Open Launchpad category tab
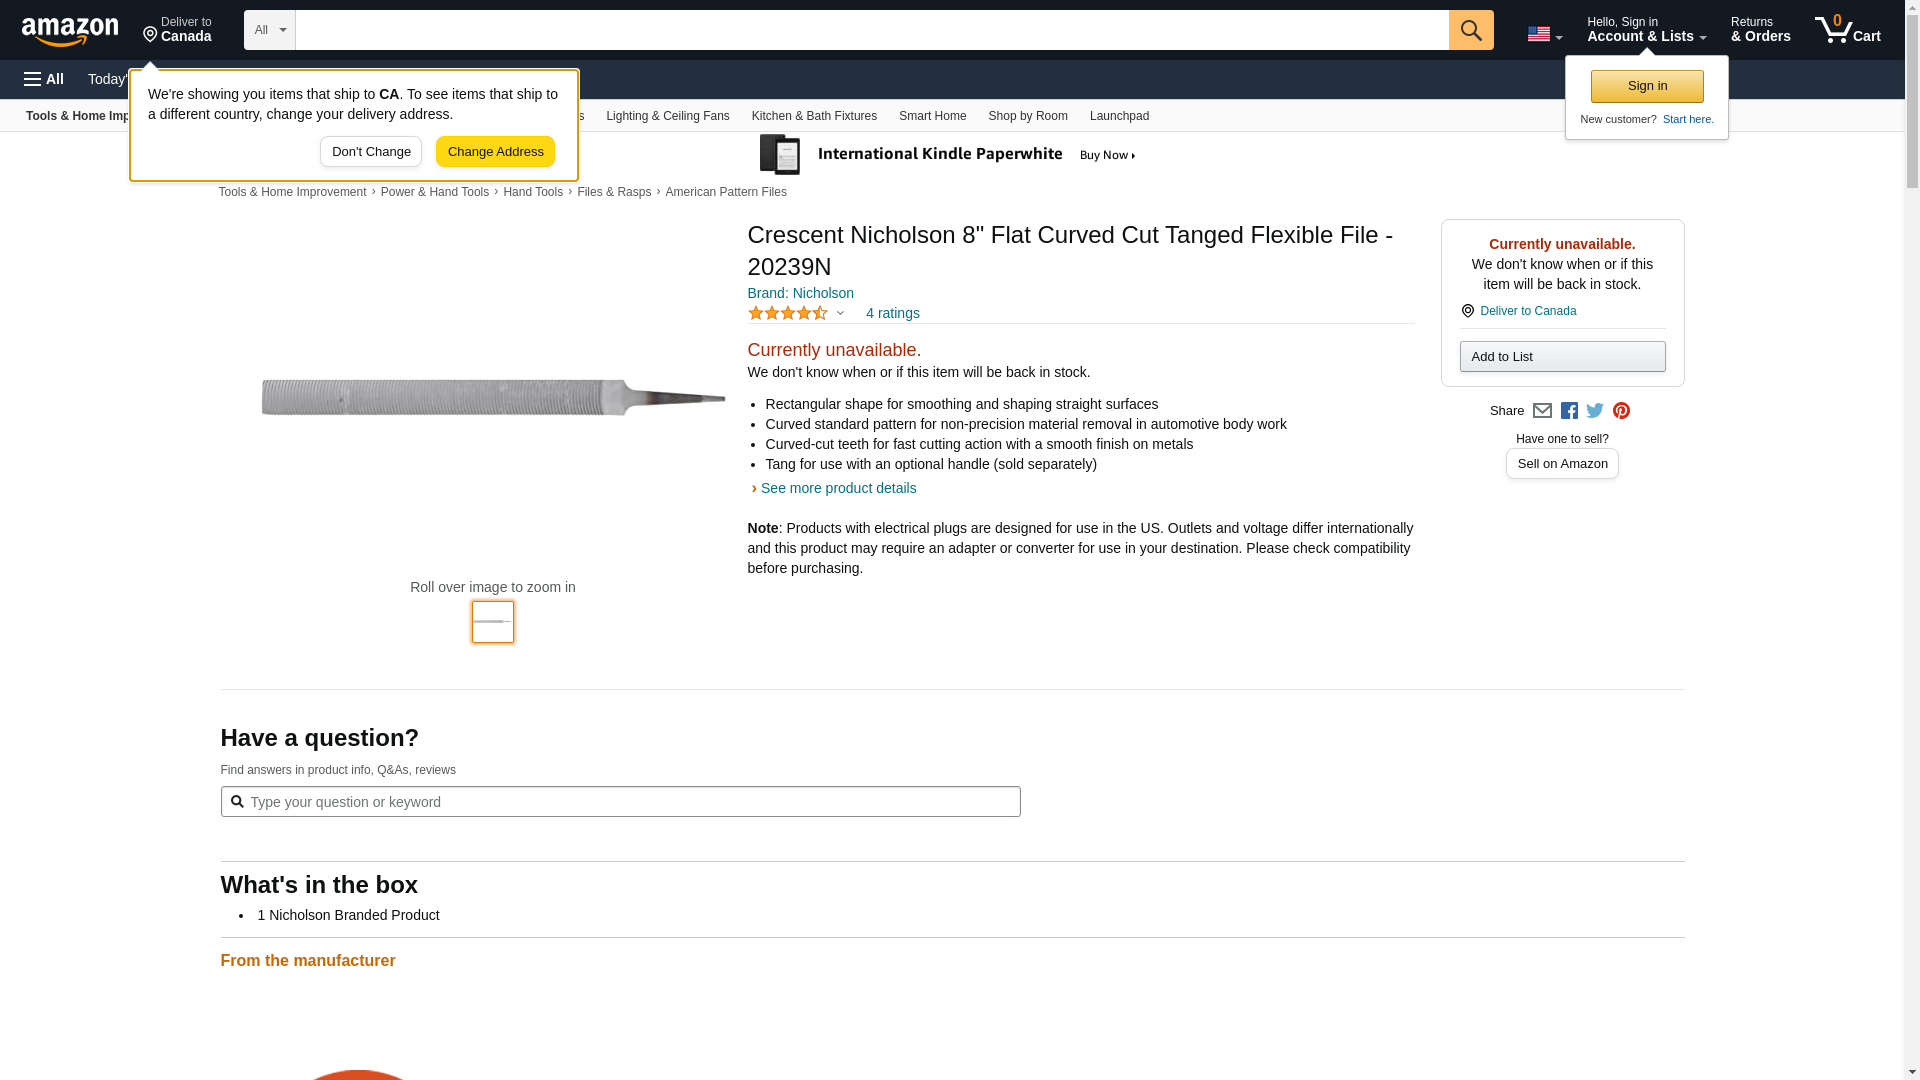This screenshot has width=1920, height=1080. click(x=1119, y=116)
